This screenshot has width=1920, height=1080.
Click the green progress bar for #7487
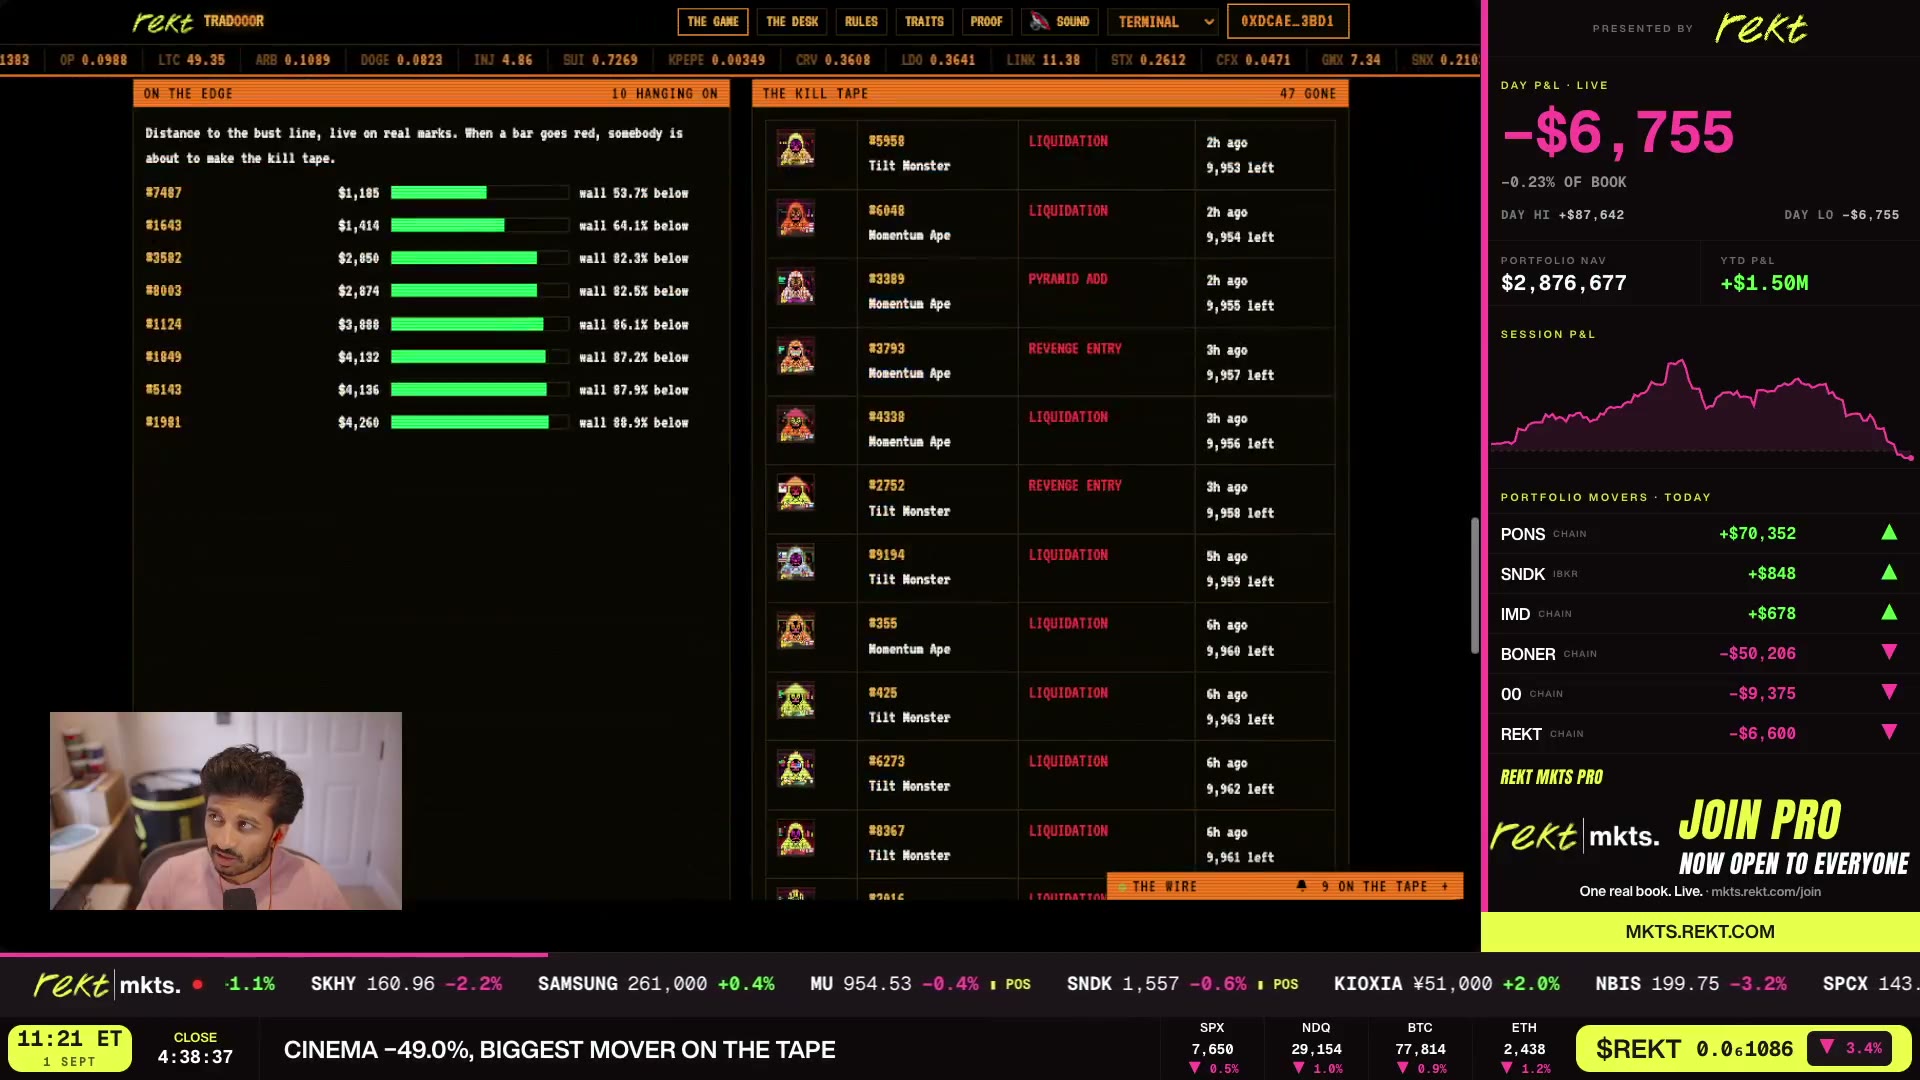click(x=479, y=192)
